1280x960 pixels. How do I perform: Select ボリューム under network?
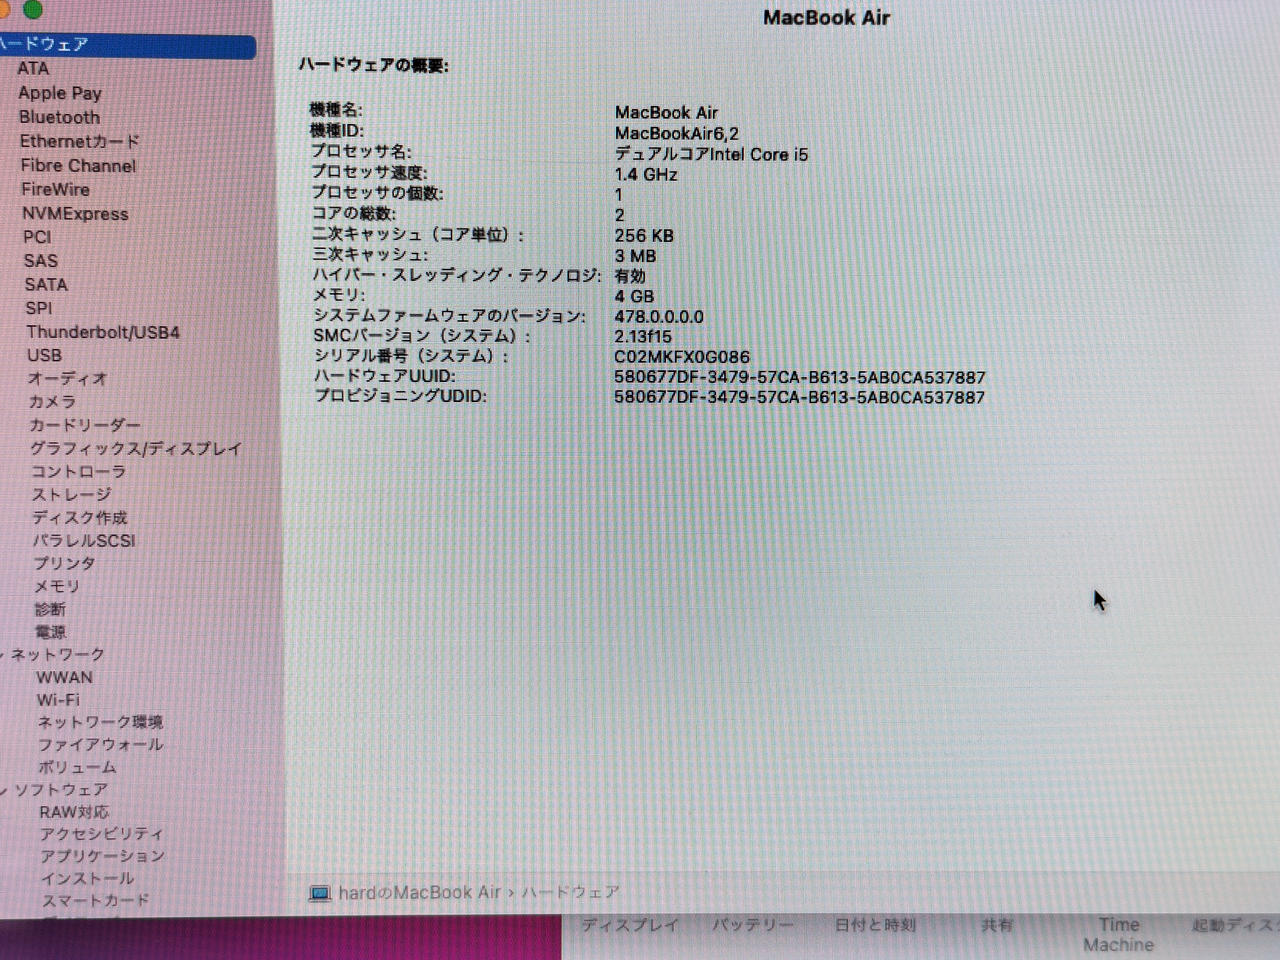point(77,767)
